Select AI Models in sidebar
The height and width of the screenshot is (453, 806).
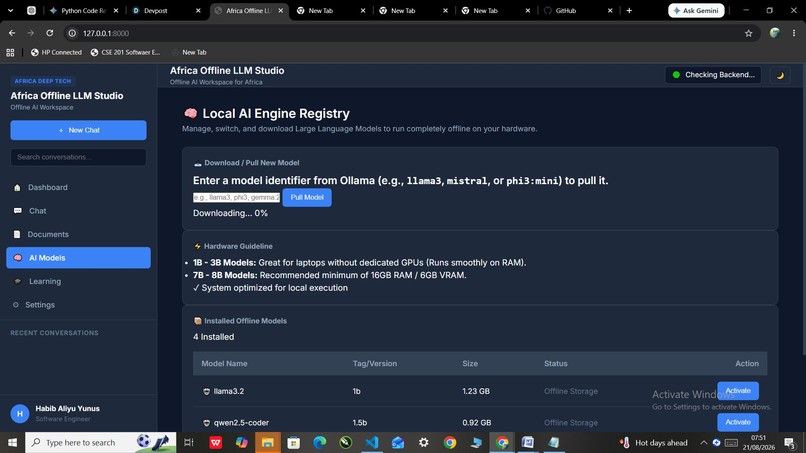tap(78, 258)
